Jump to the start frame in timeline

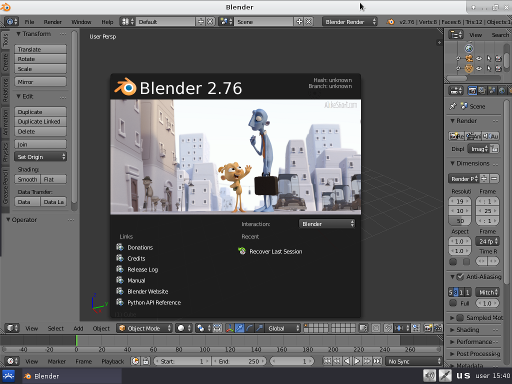(327, 361)
